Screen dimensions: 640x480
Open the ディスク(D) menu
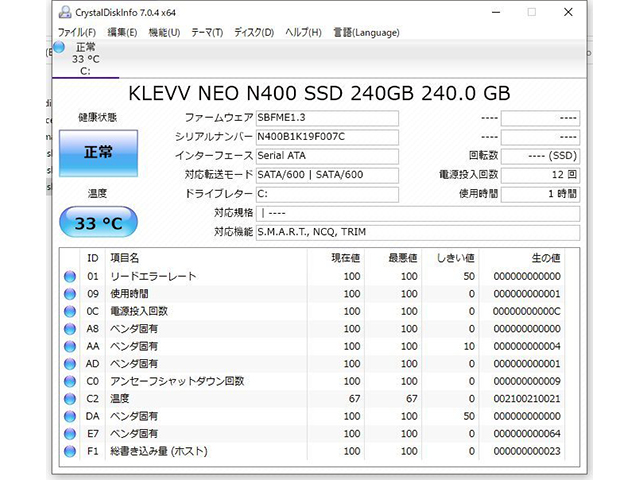253,32
